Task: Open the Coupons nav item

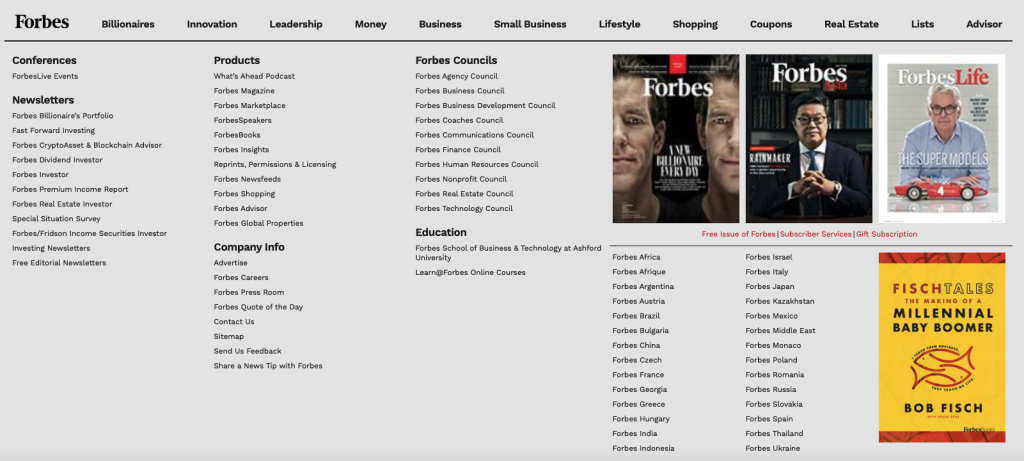Action: (771, 24)
